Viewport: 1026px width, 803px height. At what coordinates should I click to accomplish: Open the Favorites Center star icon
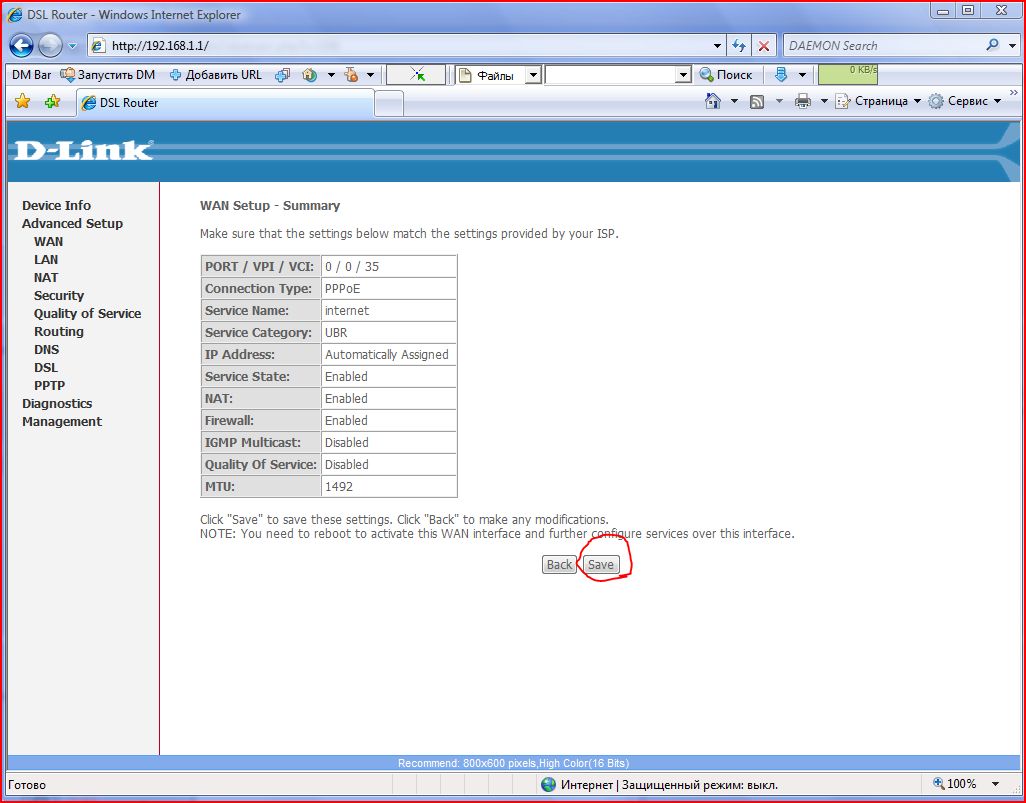click(x=23, y=101)
